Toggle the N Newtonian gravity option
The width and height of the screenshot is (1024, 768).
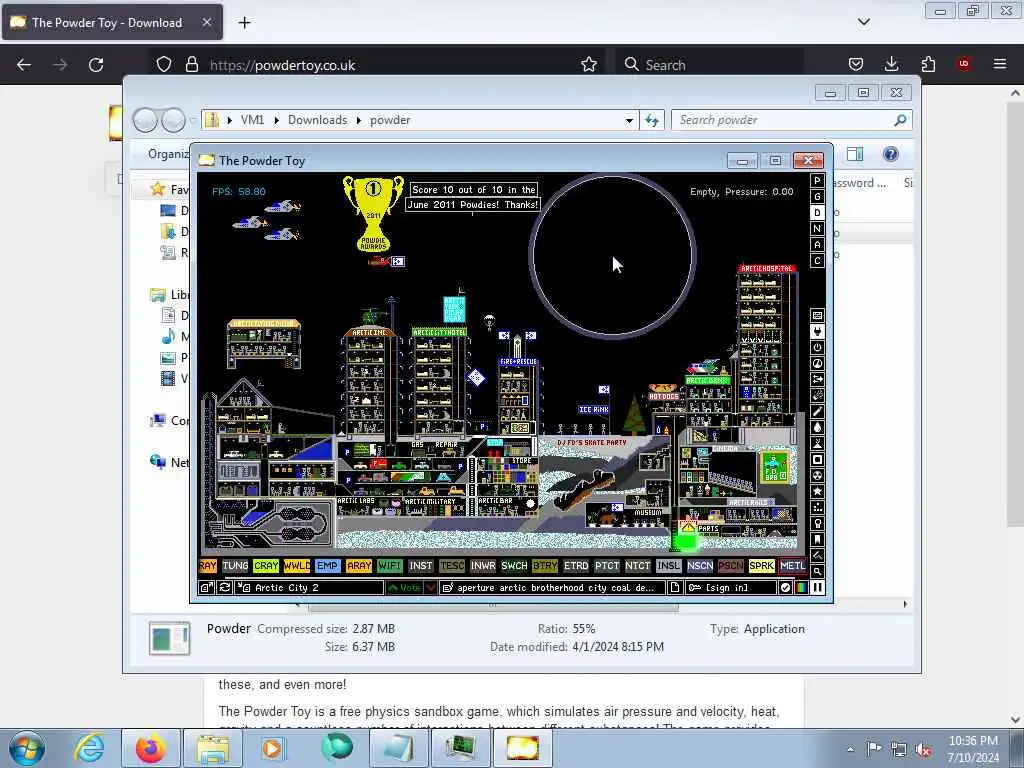point(817,229)
